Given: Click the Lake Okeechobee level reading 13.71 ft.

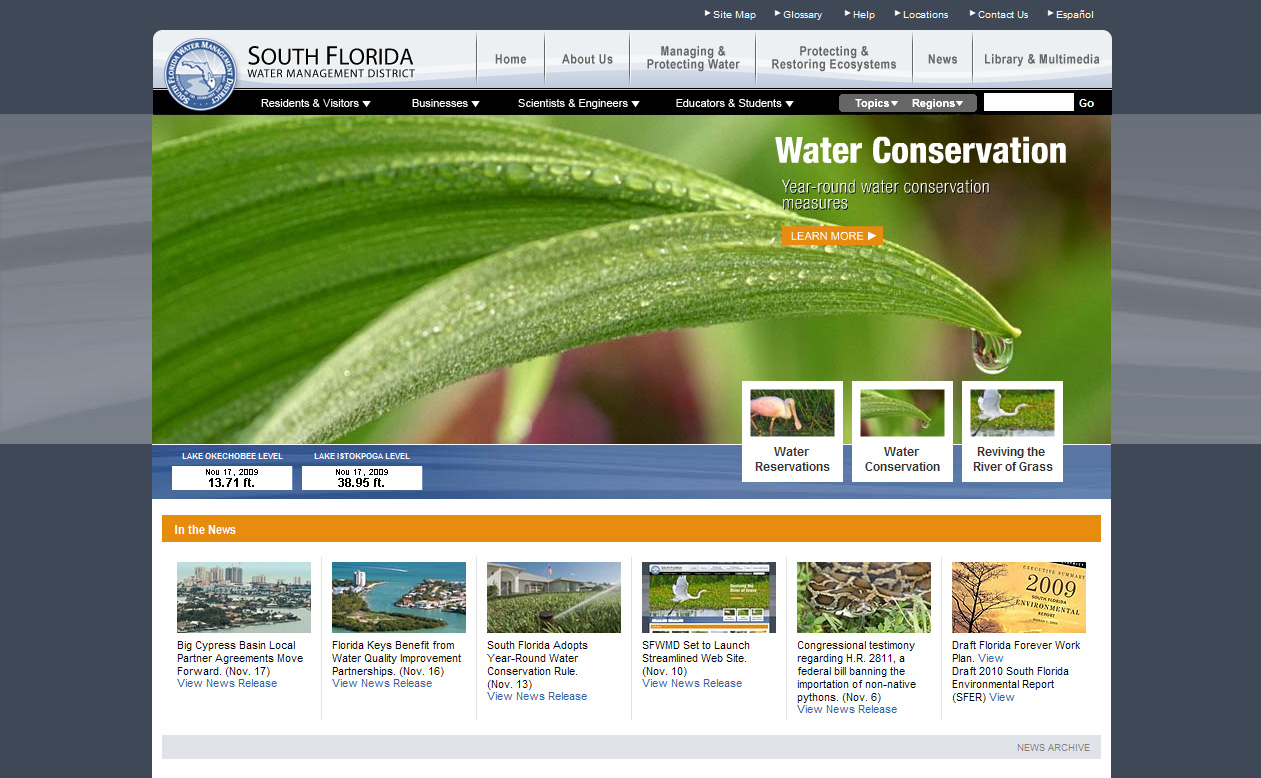Looking at the screenshot, I should (x=232, y=478).
